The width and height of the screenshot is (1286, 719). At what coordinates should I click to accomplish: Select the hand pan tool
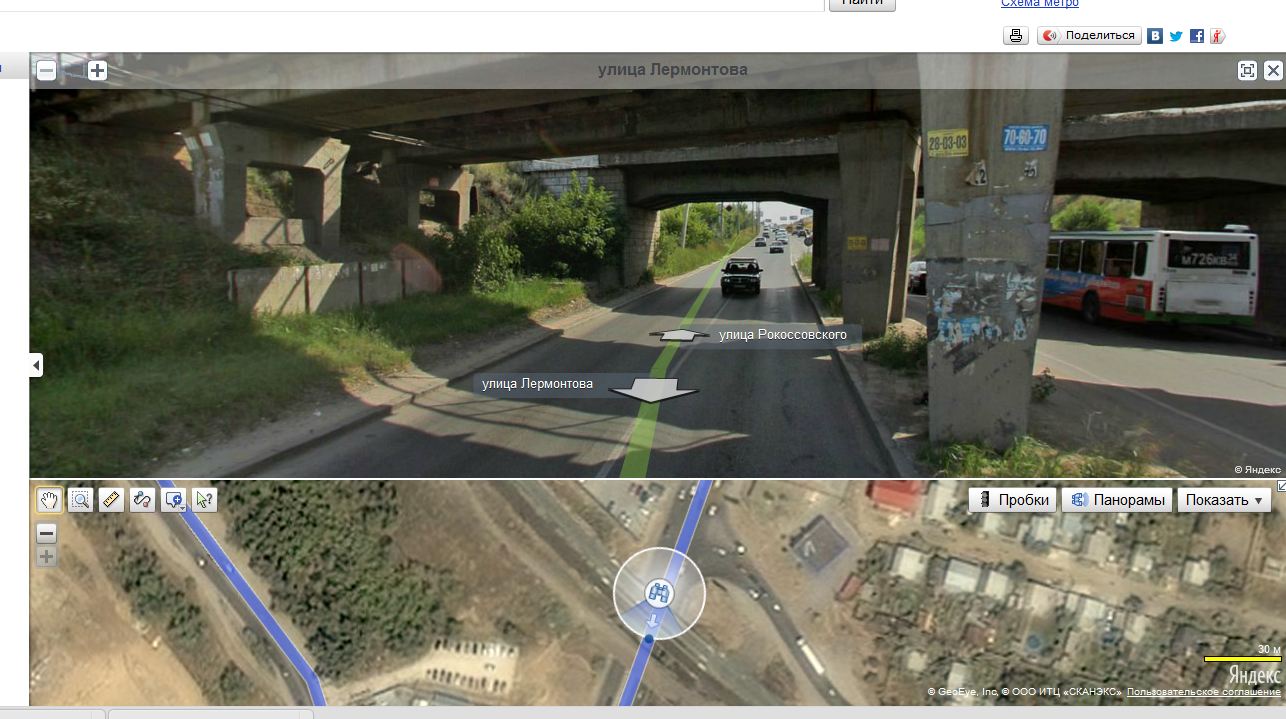(x=48, y=499)
